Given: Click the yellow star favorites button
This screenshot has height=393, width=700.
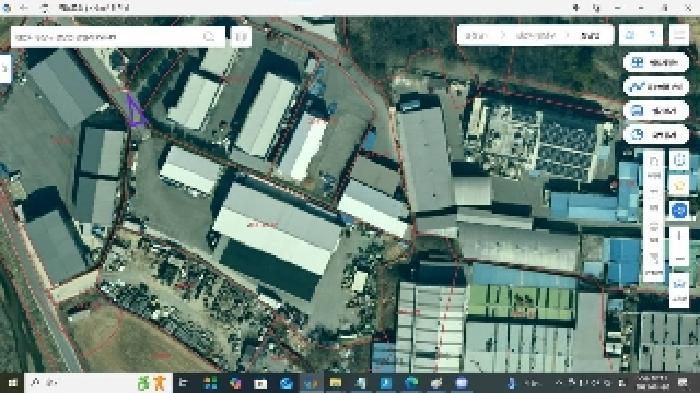Looking at the screenshot, I should coord(679,185).
